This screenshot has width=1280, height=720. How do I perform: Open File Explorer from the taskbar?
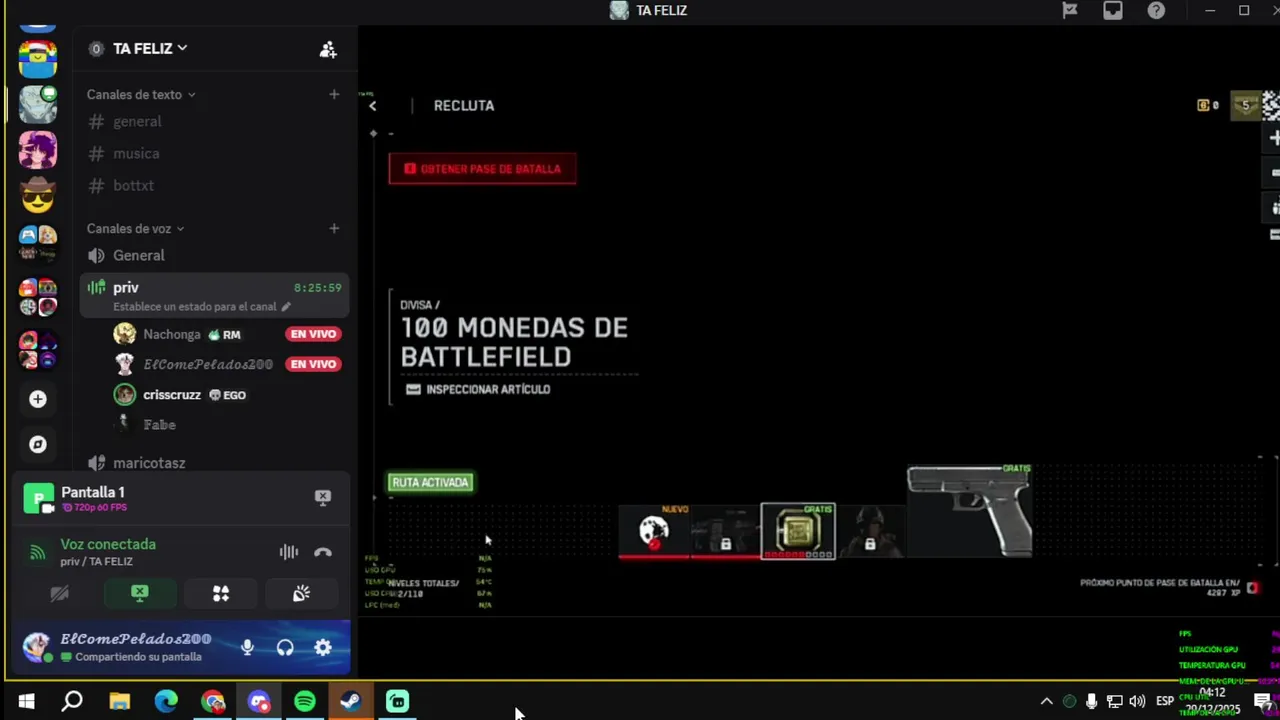click(x=119, y=701)
